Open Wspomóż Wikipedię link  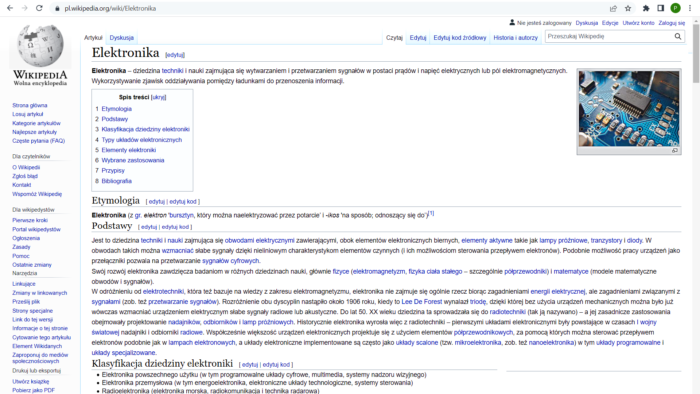point(37,194)
